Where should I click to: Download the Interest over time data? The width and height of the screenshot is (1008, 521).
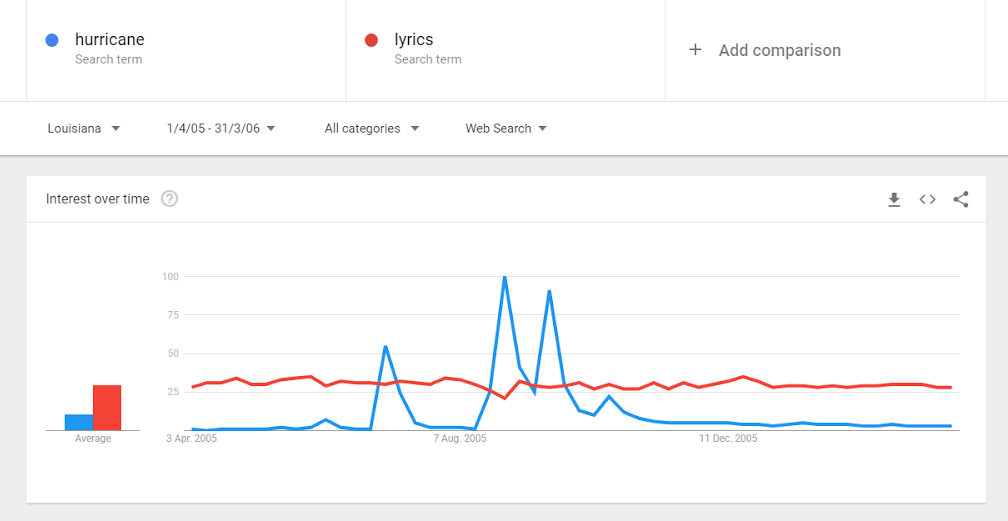pos(894,200)
